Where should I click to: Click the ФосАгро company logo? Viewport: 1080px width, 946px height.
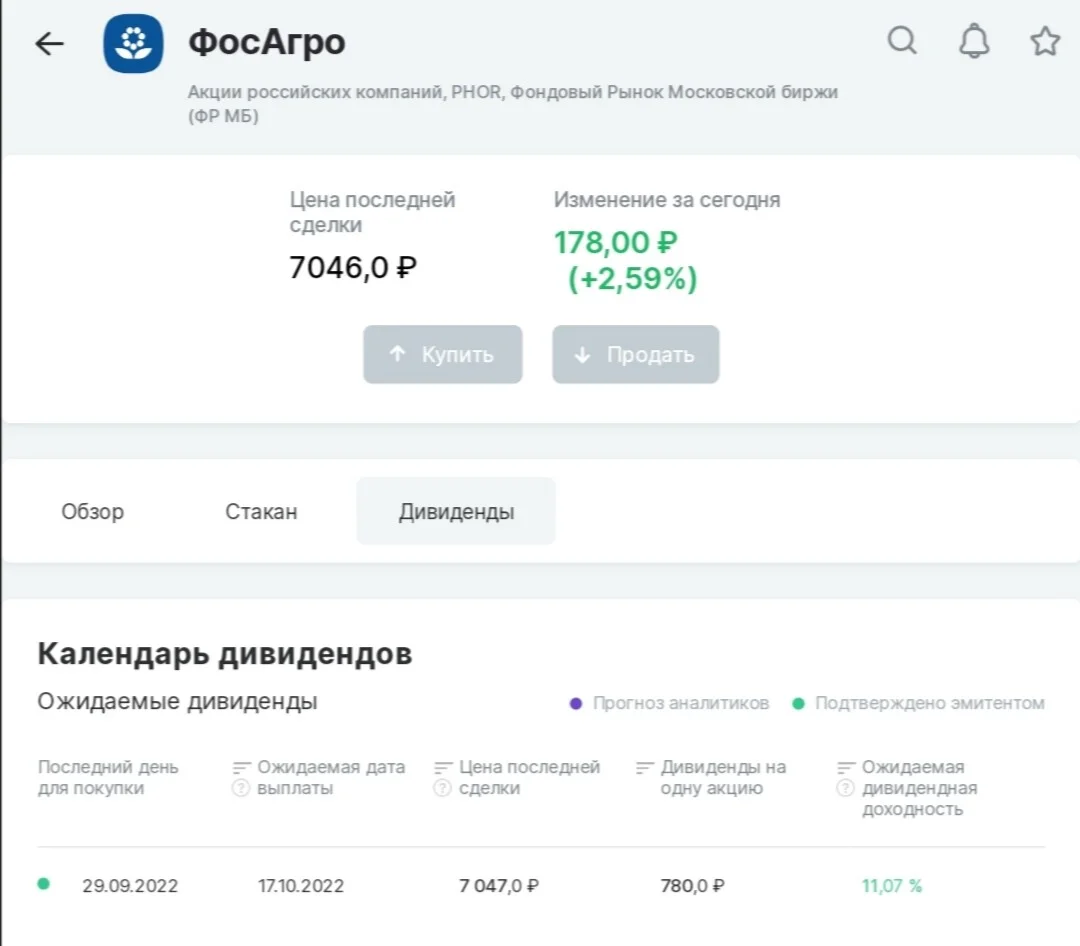(133, 43)
